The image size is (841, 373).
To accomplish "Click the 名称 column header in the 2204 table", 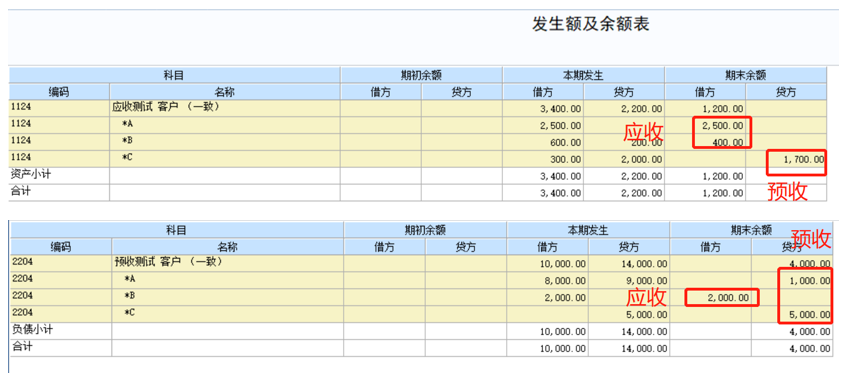I will click(x=227, y=247).
